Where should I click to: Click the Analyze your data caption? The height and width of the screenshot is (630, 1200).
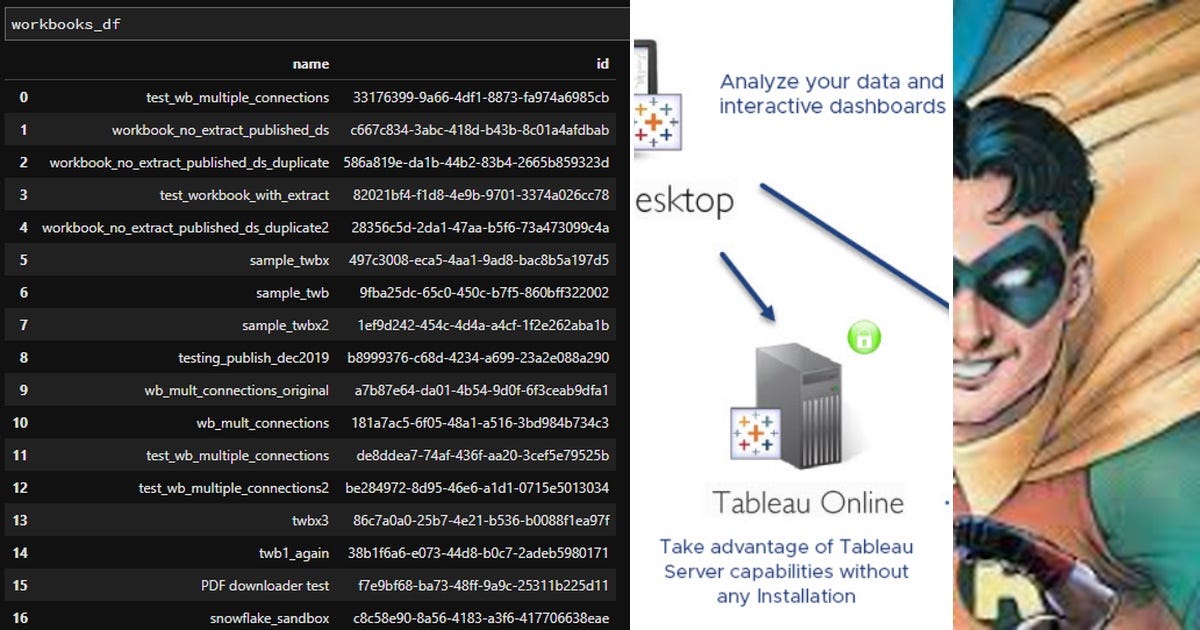[829, 95]
